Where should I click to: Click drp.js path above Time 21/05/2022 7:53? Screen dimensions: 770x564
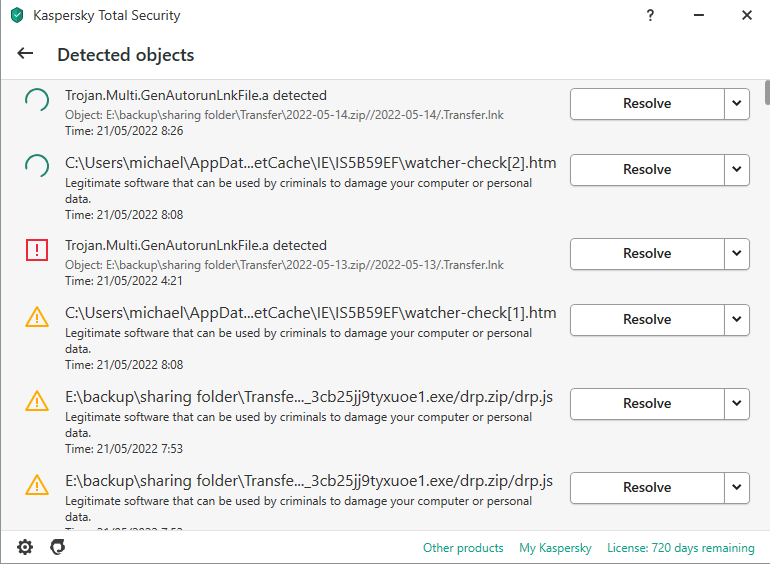309,397
